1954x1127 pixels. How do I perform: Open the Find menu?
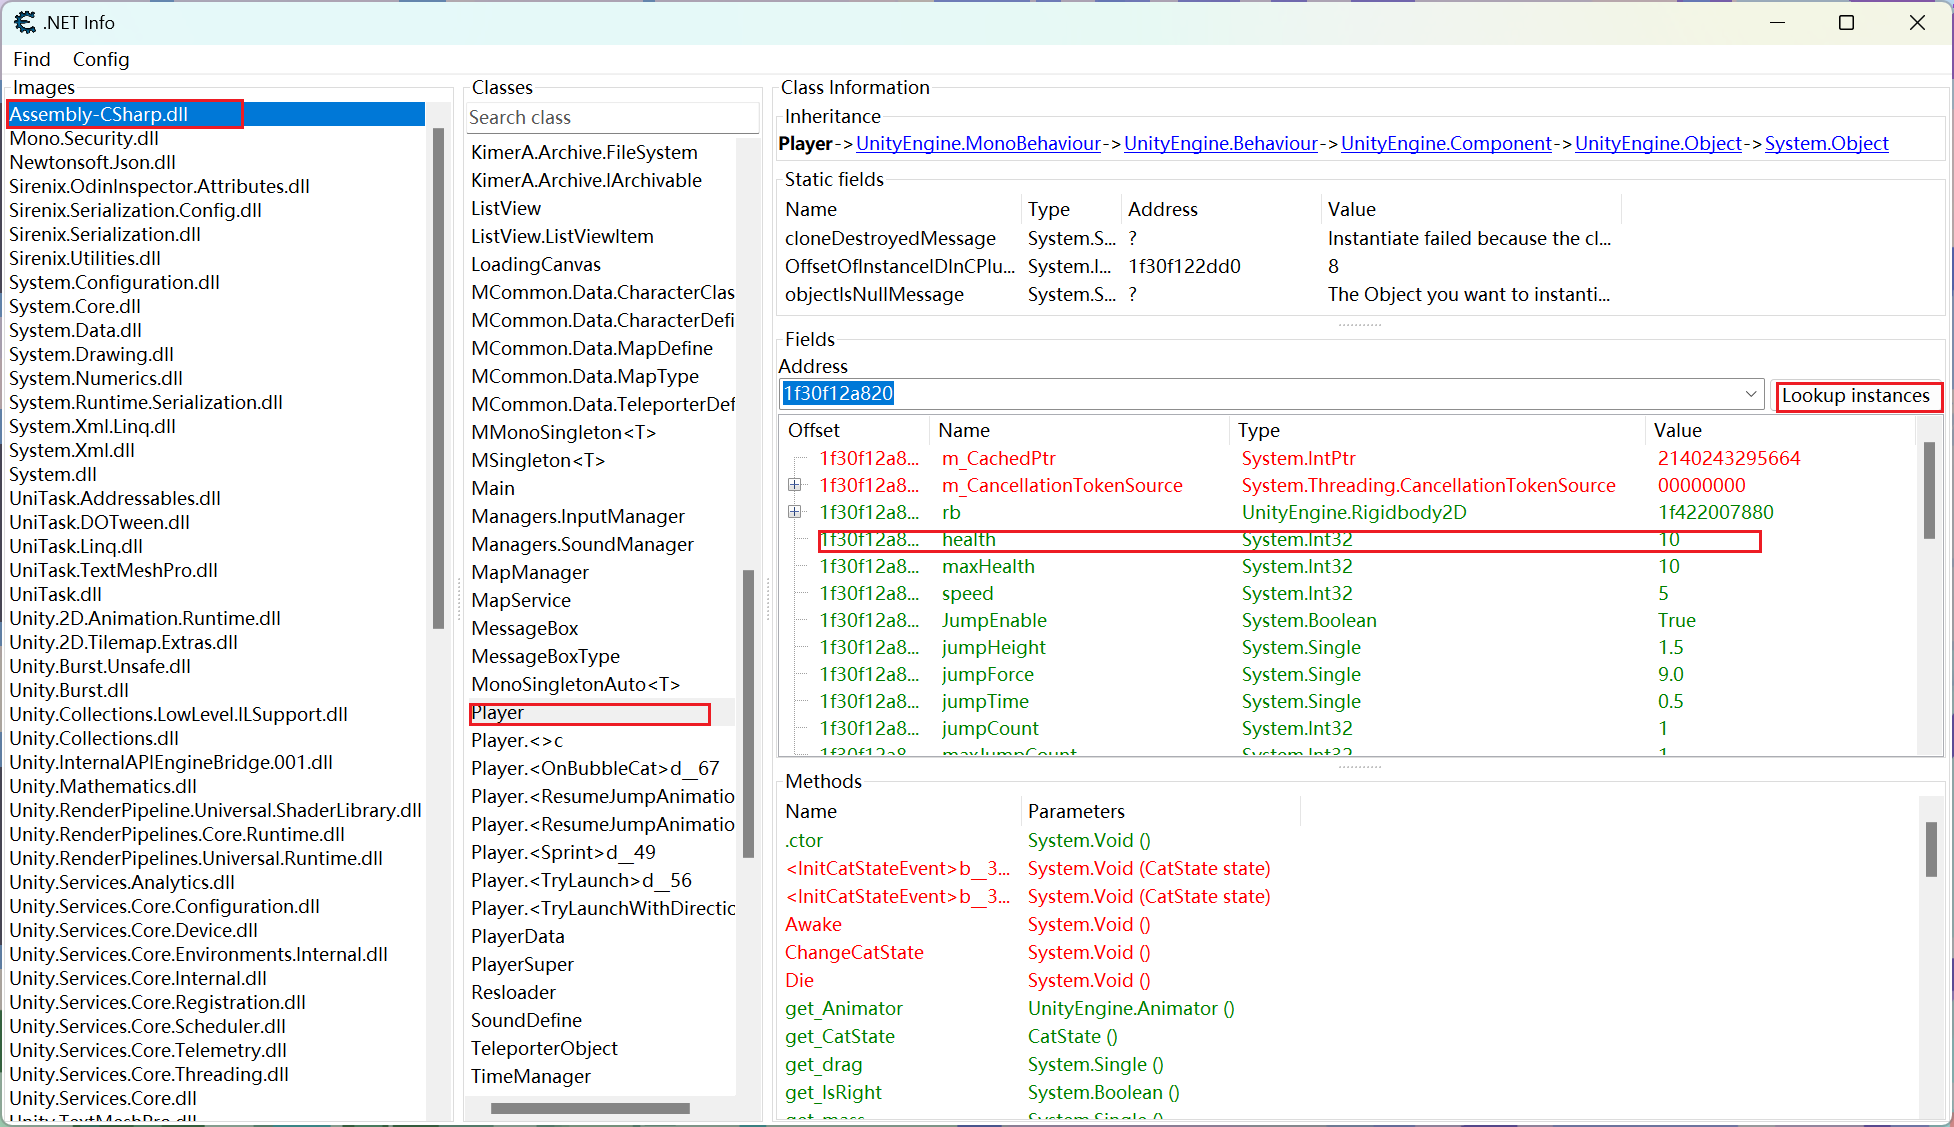tap(31, 59)
